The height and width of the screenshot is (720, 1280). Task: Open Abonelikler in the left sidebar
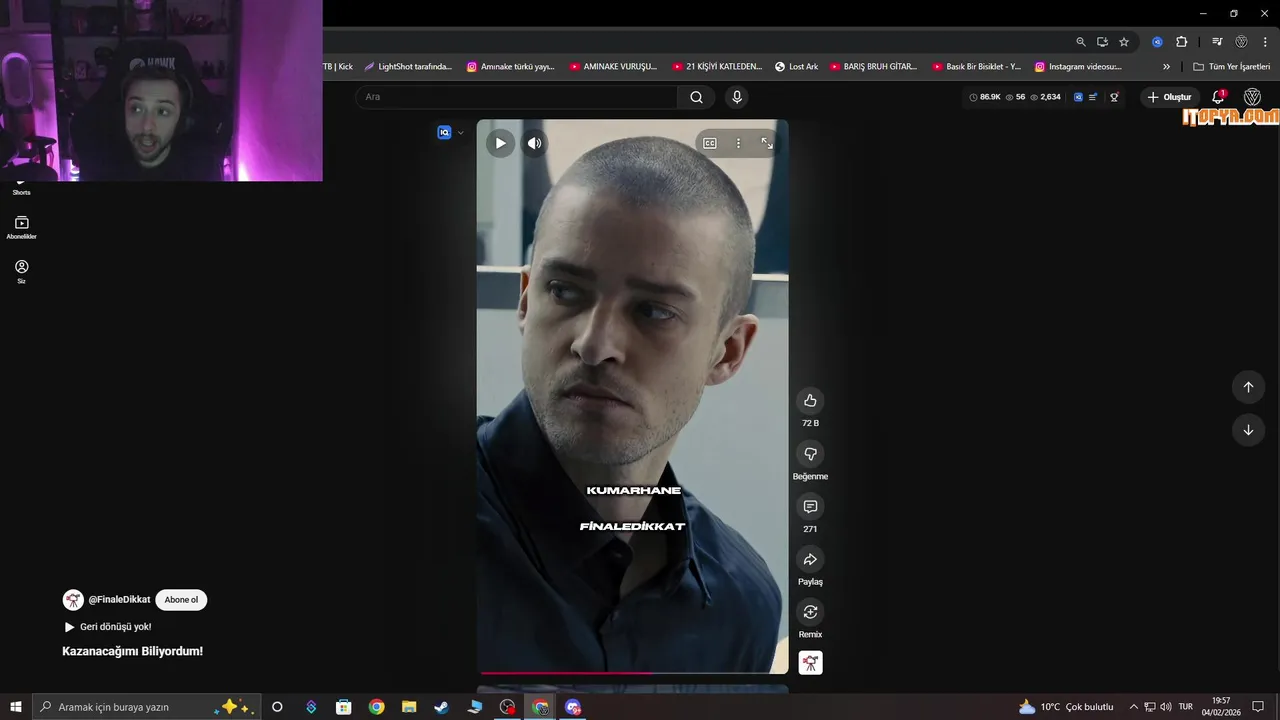21,228
